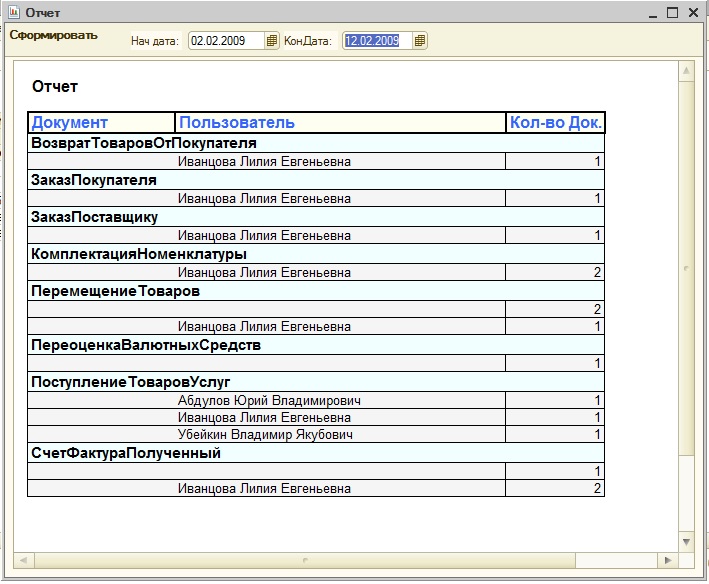Click count 2 in last Иванцова row
This screenshot has width=709, height=584.
click(555, 489)
